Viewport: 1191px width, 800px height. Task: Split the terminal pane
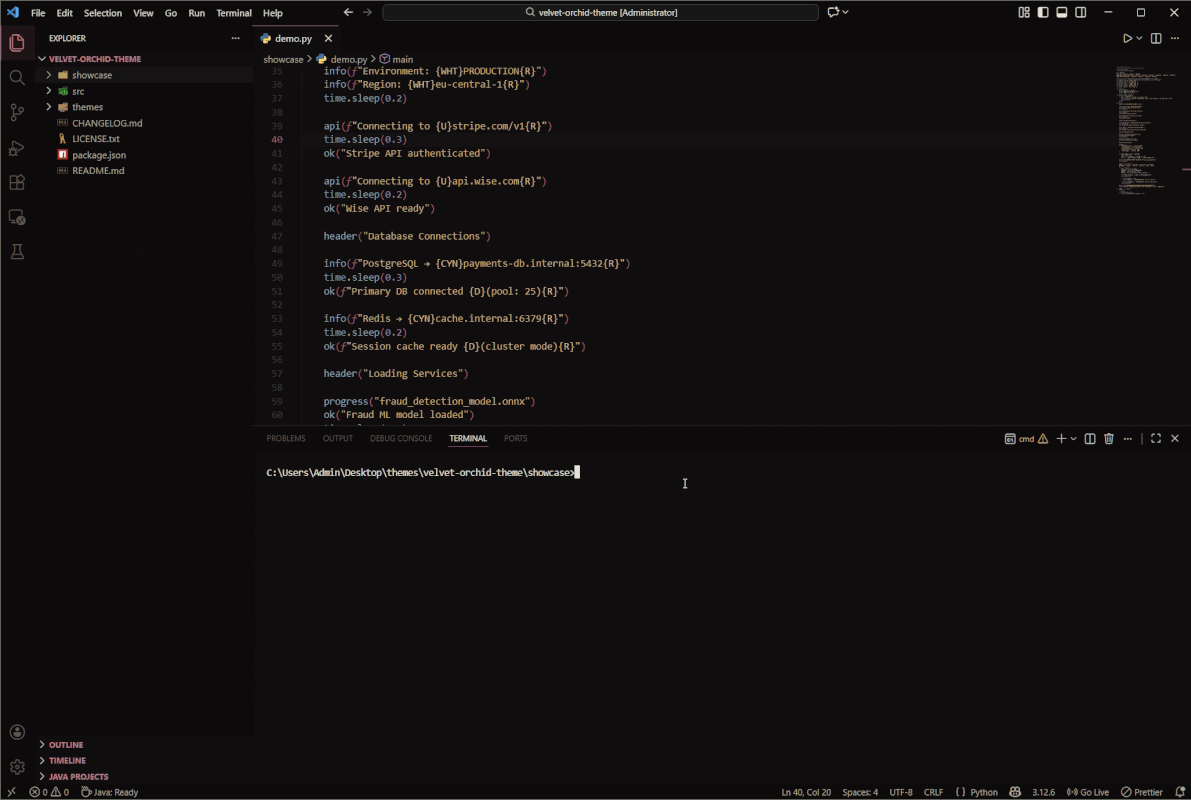(1090, 438)
